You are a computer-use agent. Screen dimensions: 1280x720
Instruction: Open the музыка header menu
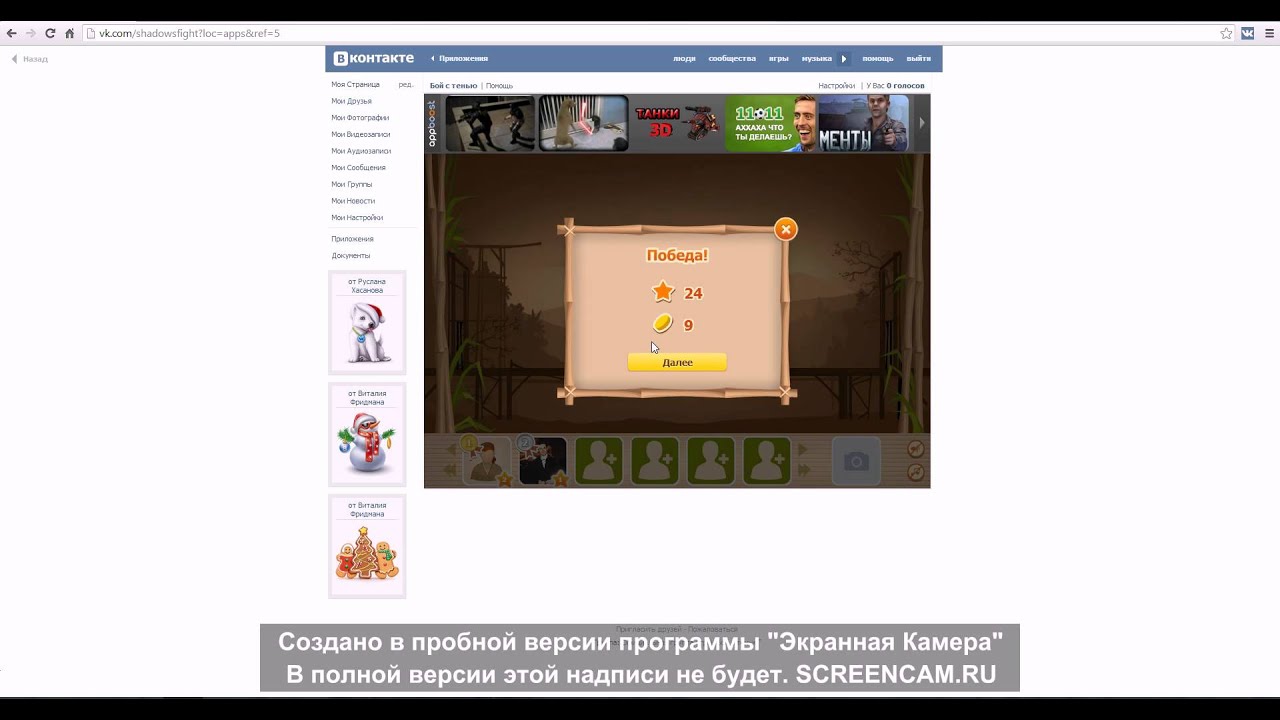point(816,59)
